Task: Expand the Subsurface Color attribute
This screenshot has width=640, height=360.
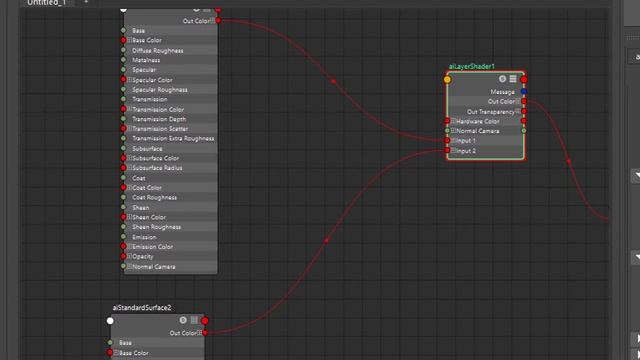Action: [x=129, y=158]
